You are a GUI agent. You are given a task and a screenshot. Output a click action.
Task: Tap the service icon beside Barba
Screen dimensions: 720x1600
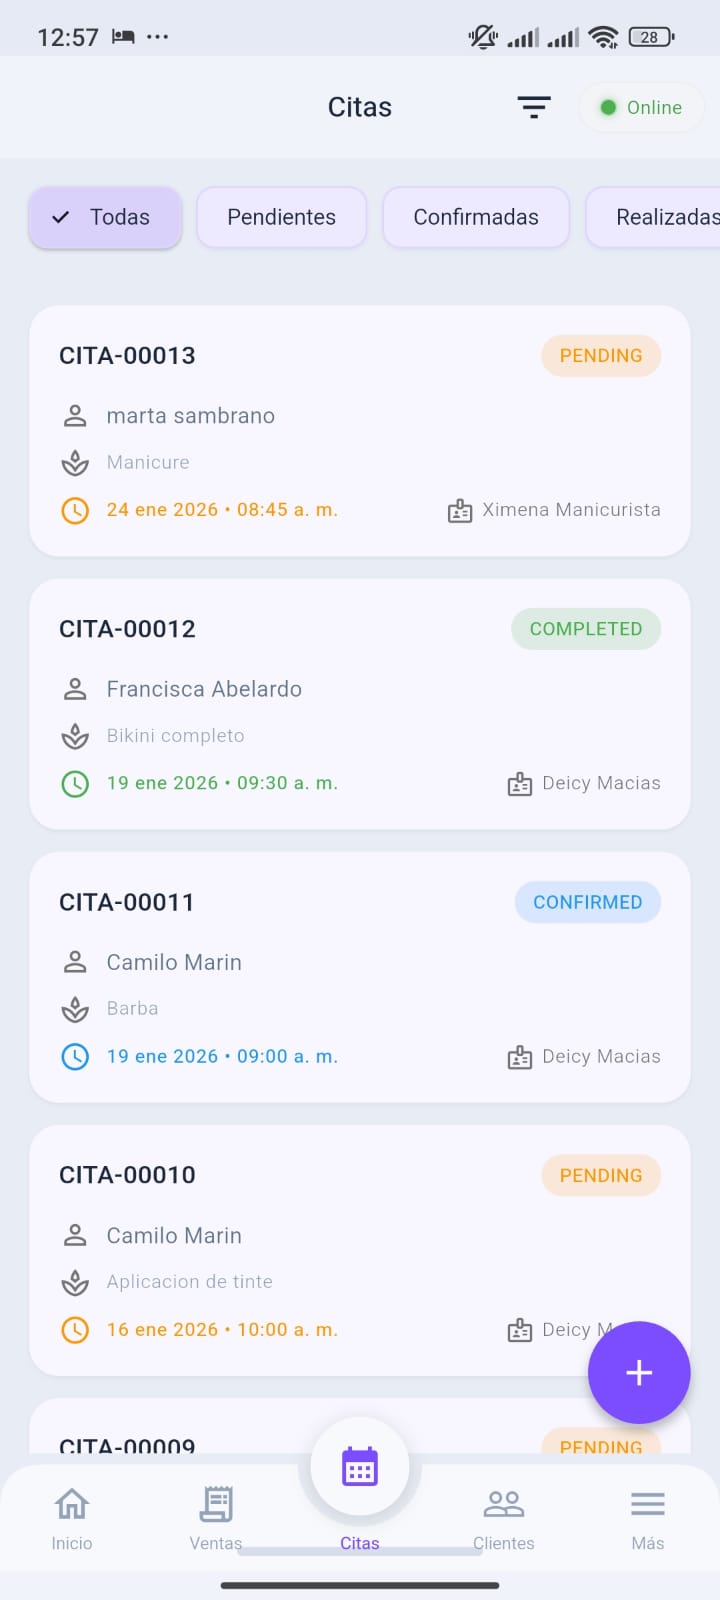click(x=75, y=1009)
